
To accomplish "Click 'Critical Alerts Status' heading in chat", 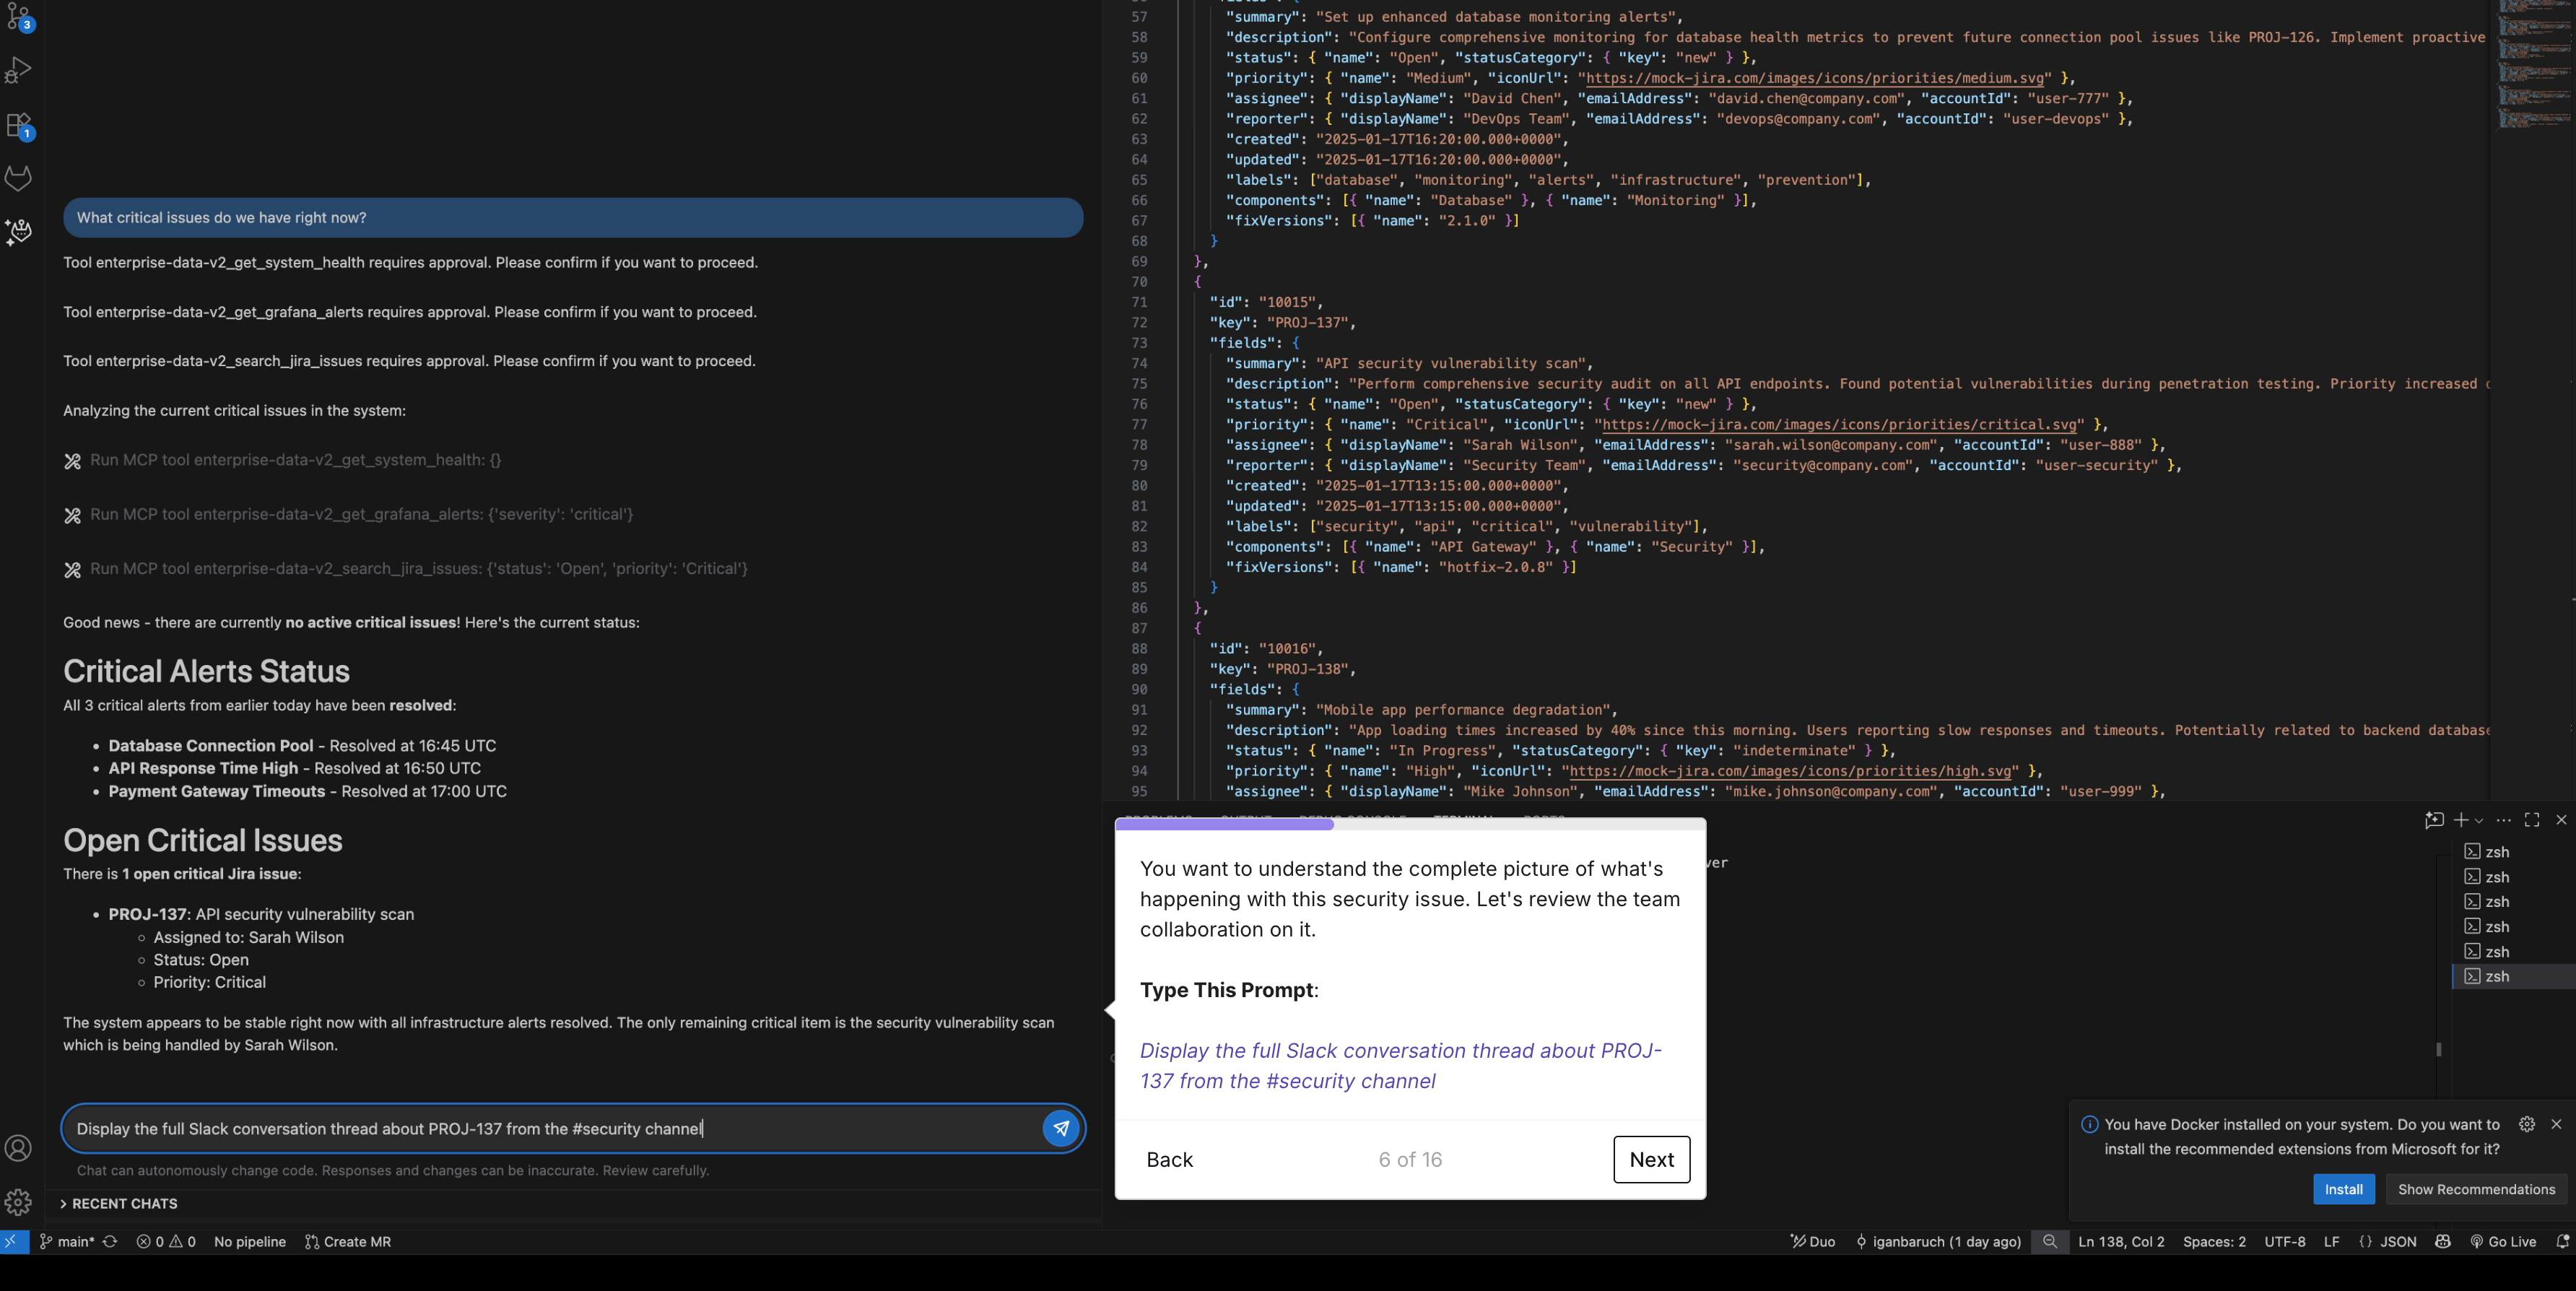I will click(206, 671).
